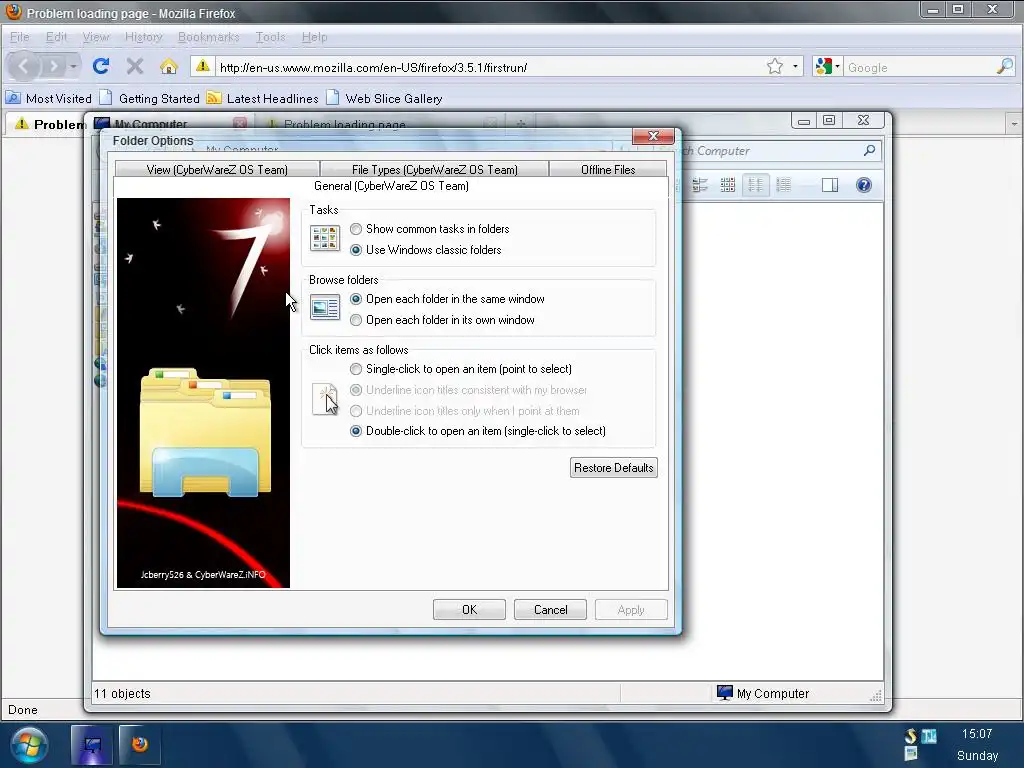Open the Web Slice Gallery bookmark
This screenshot has height=768, width=1024.
click(x=385, y=99)
